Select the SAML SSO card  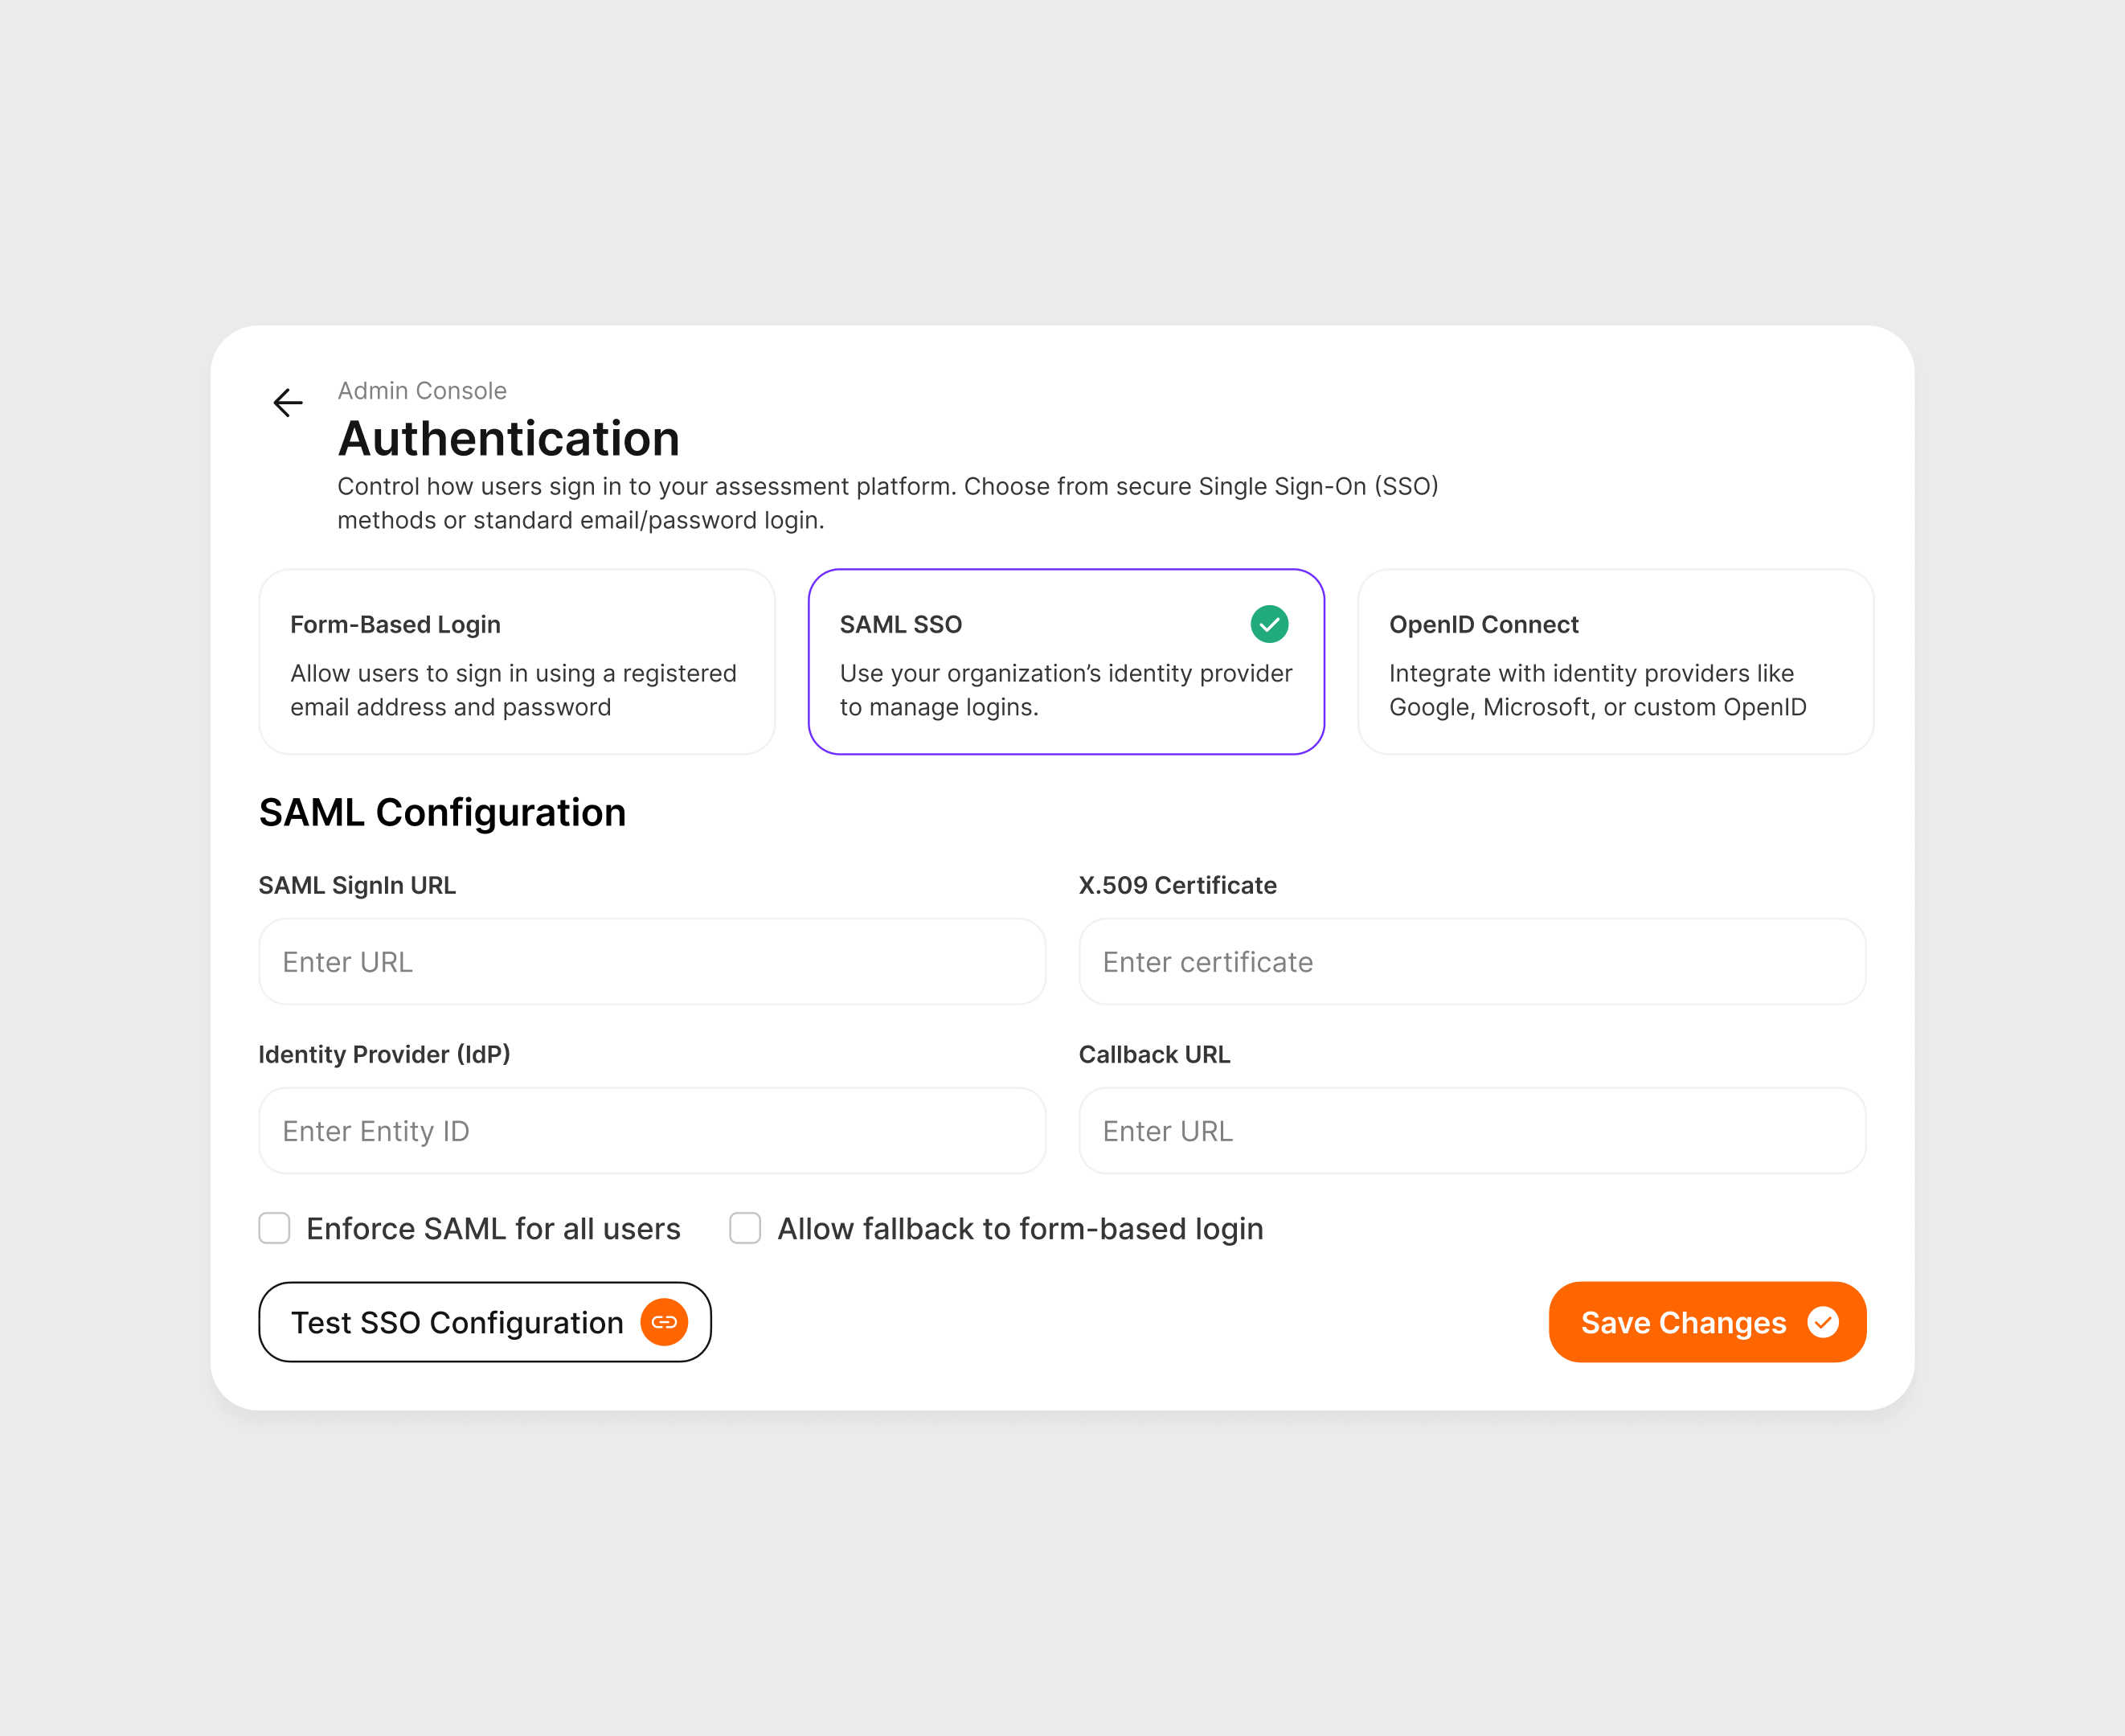(x=1065, y=662)
